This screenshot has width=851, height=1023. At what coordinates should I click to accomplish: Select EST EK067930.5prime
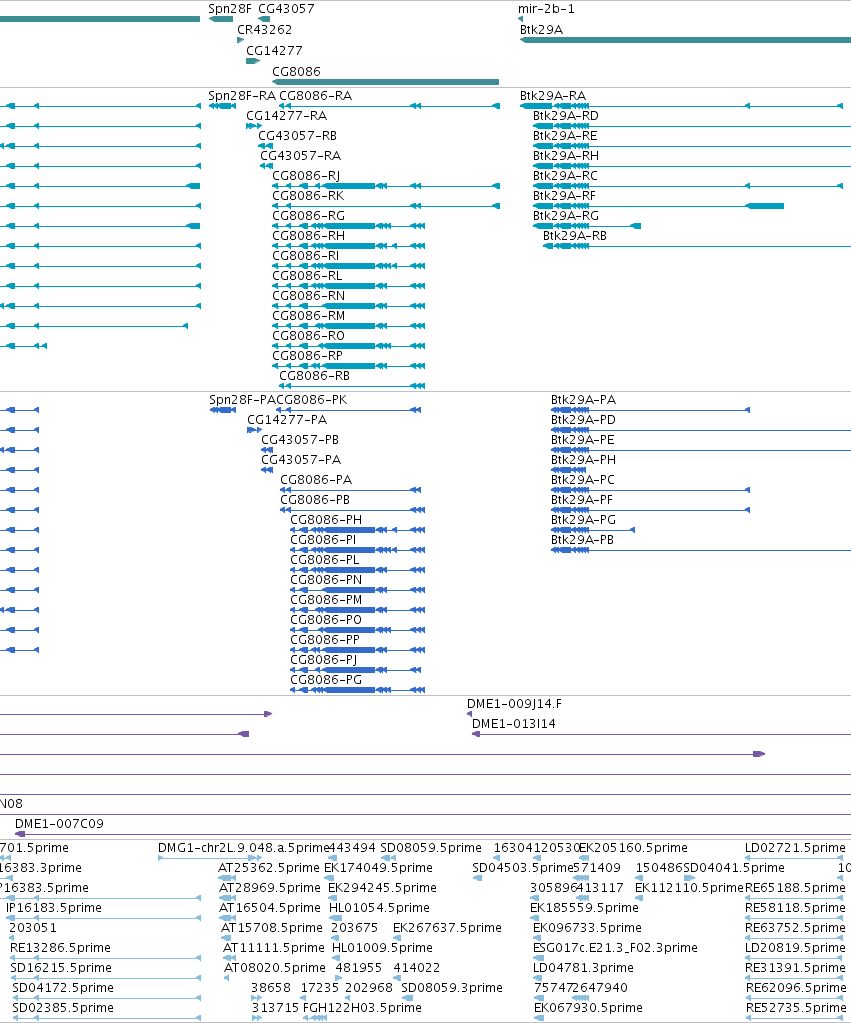(588, 1007)
